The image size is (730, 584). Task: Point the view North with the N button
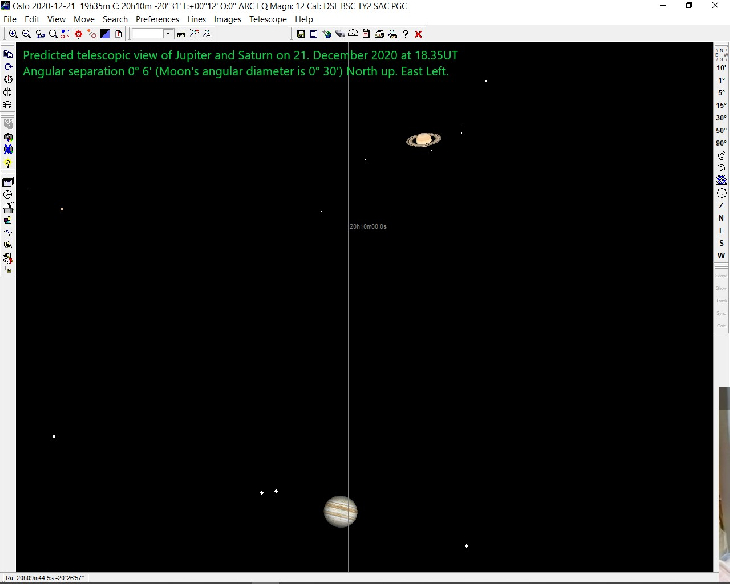point(721,217)
